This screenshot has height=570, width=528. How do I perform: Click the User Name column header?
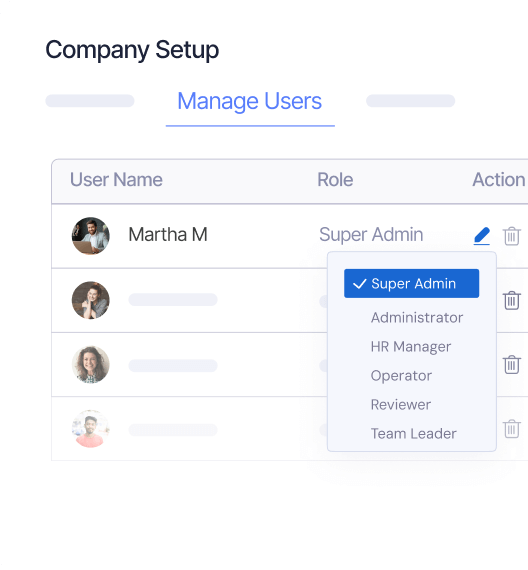(x=116, y=180)
